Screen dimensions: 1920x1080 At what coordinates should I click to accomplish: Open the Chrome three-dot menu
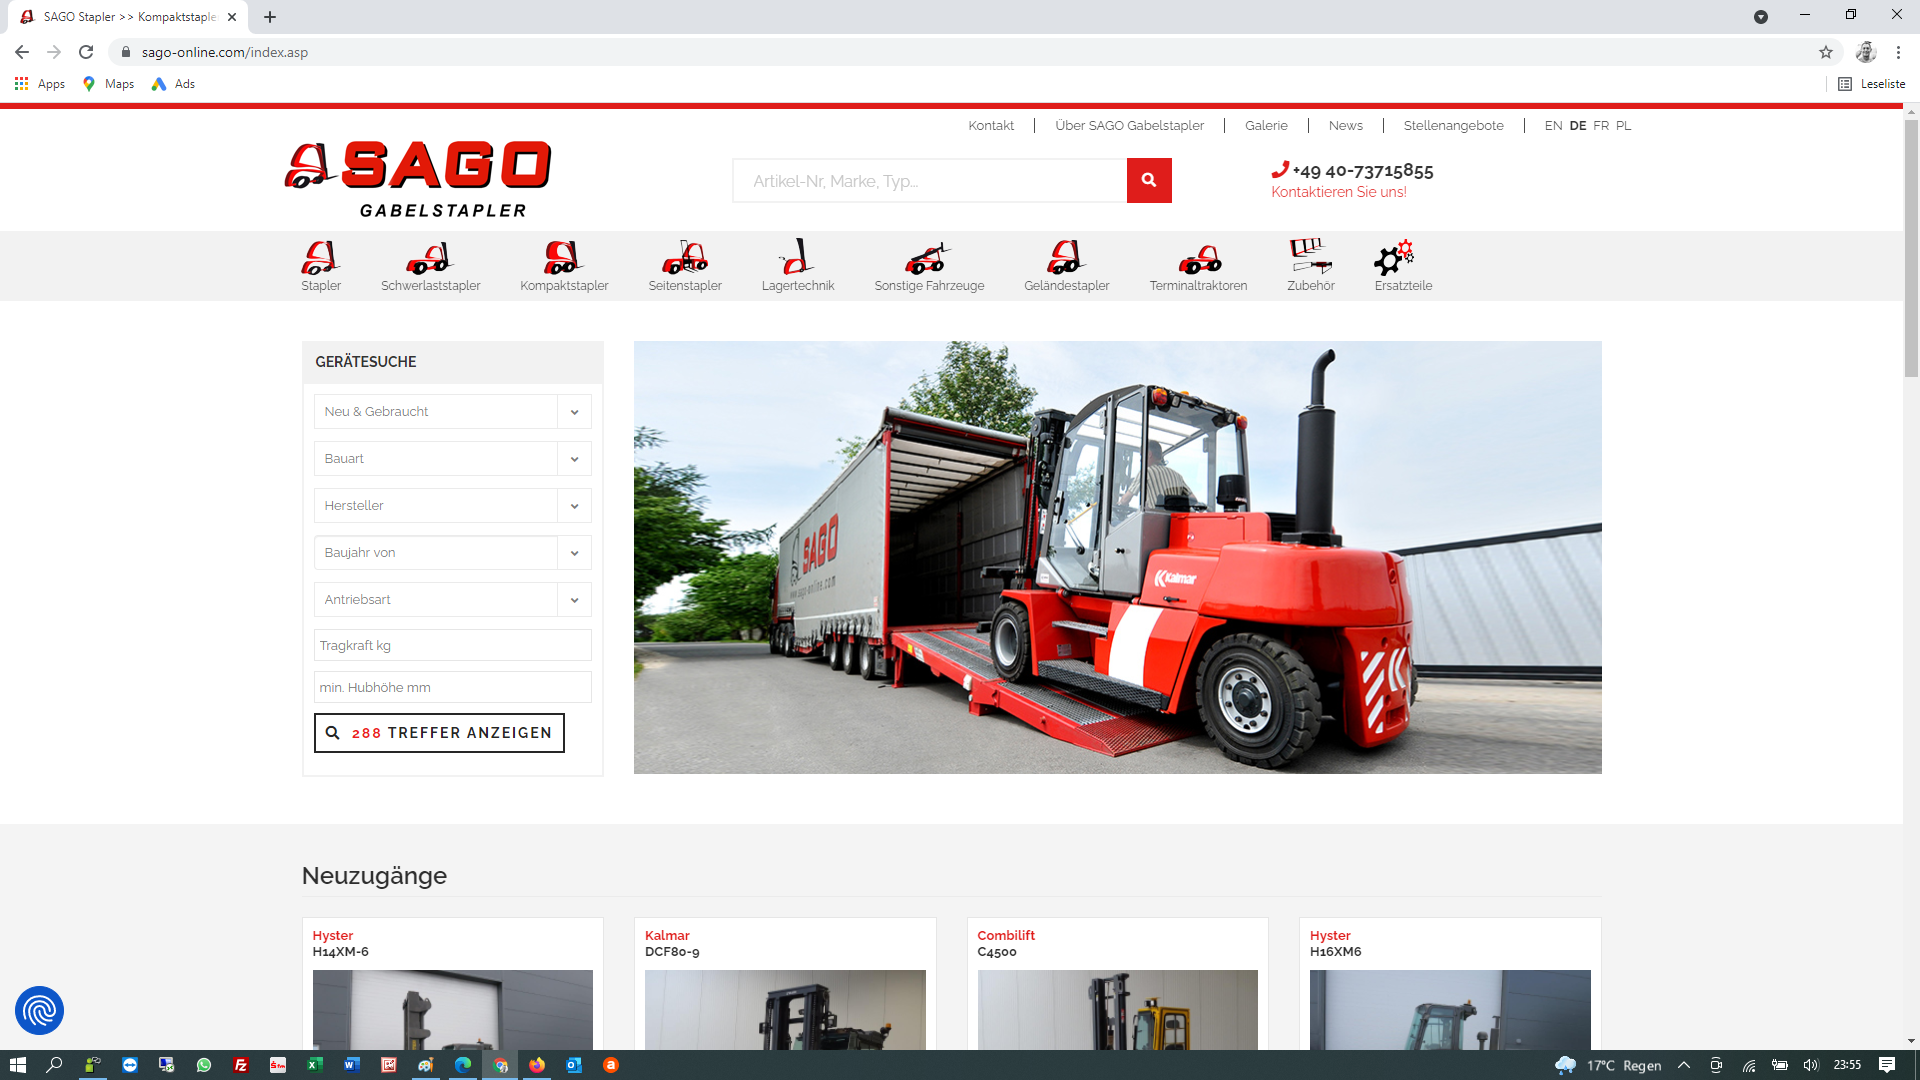[x=1898, y=52]
